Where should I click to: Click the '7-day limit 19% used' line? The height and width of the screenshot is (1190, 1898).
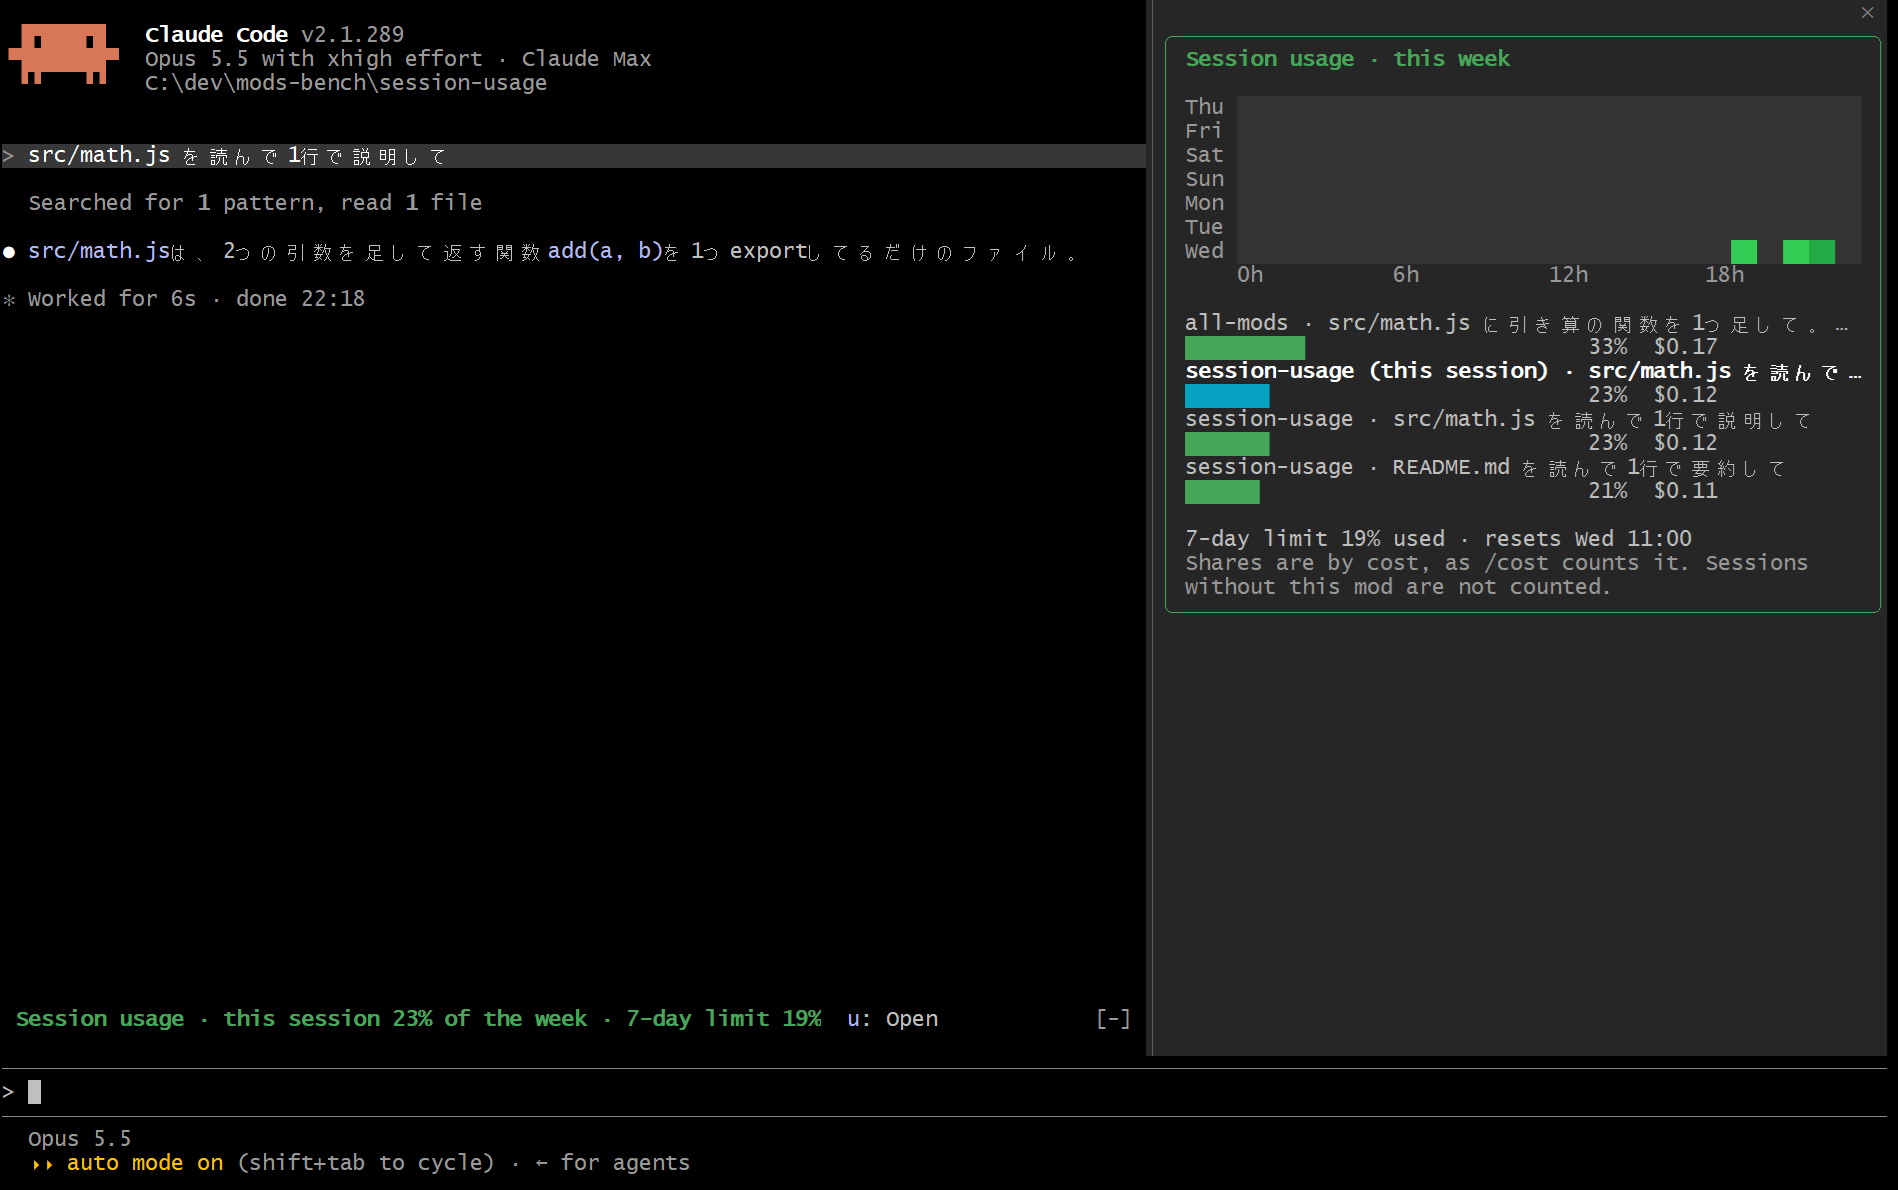(x=1315, y=539)
